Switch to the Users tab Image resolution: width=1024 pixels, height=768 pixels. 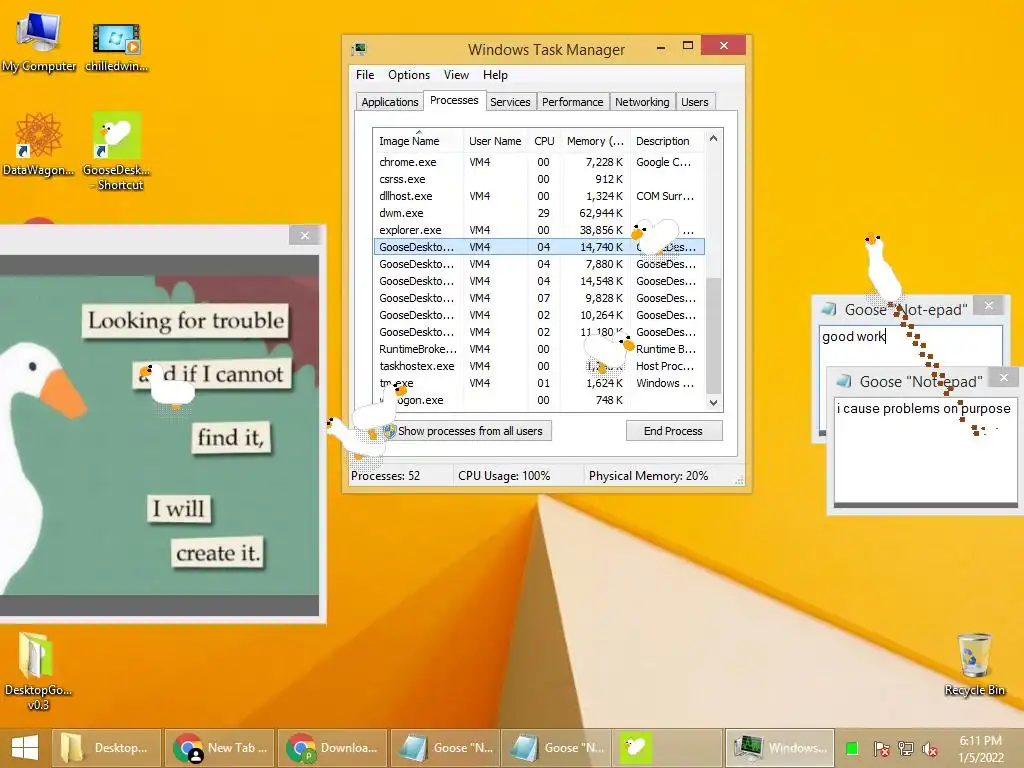pyautogui.click(x=694, y=102)
